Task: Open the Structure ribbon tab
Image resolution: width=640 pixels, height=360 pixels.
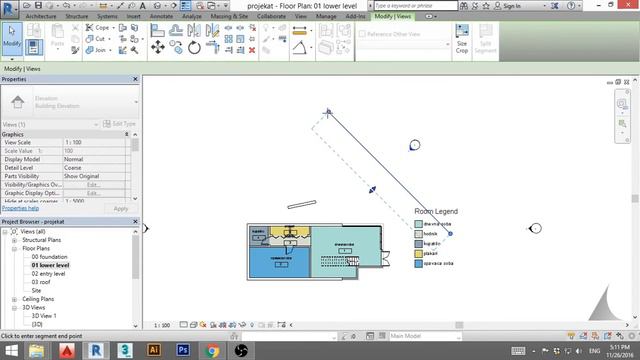Action: point(77,16)
